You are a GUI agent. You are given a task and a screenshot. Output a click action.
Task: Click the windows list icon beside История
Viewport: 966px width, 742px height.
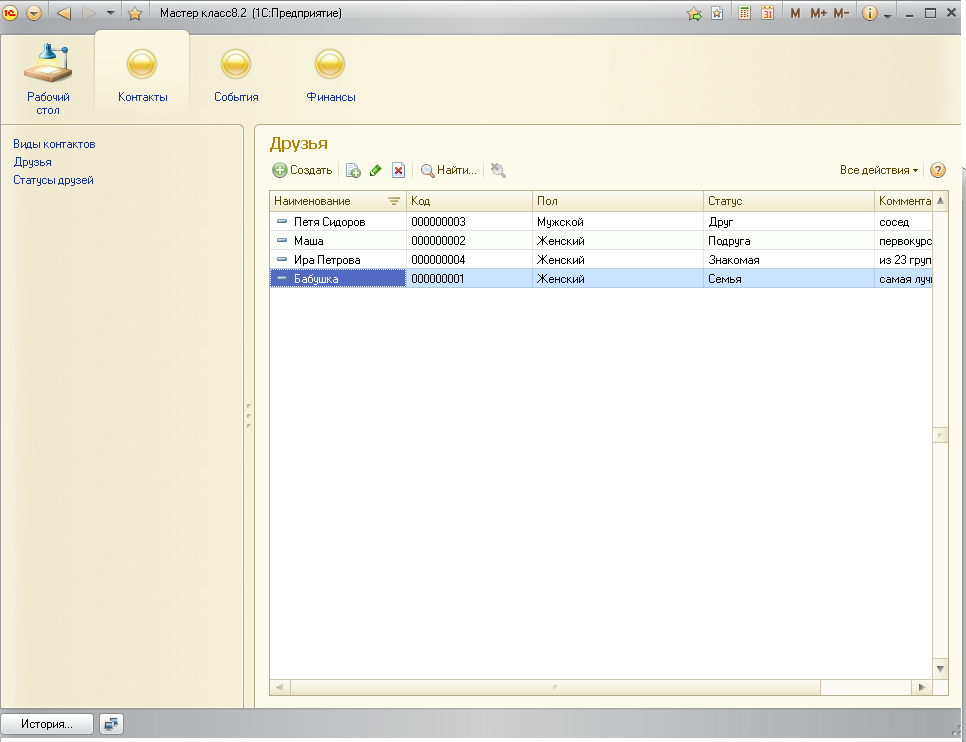point(112,723)
